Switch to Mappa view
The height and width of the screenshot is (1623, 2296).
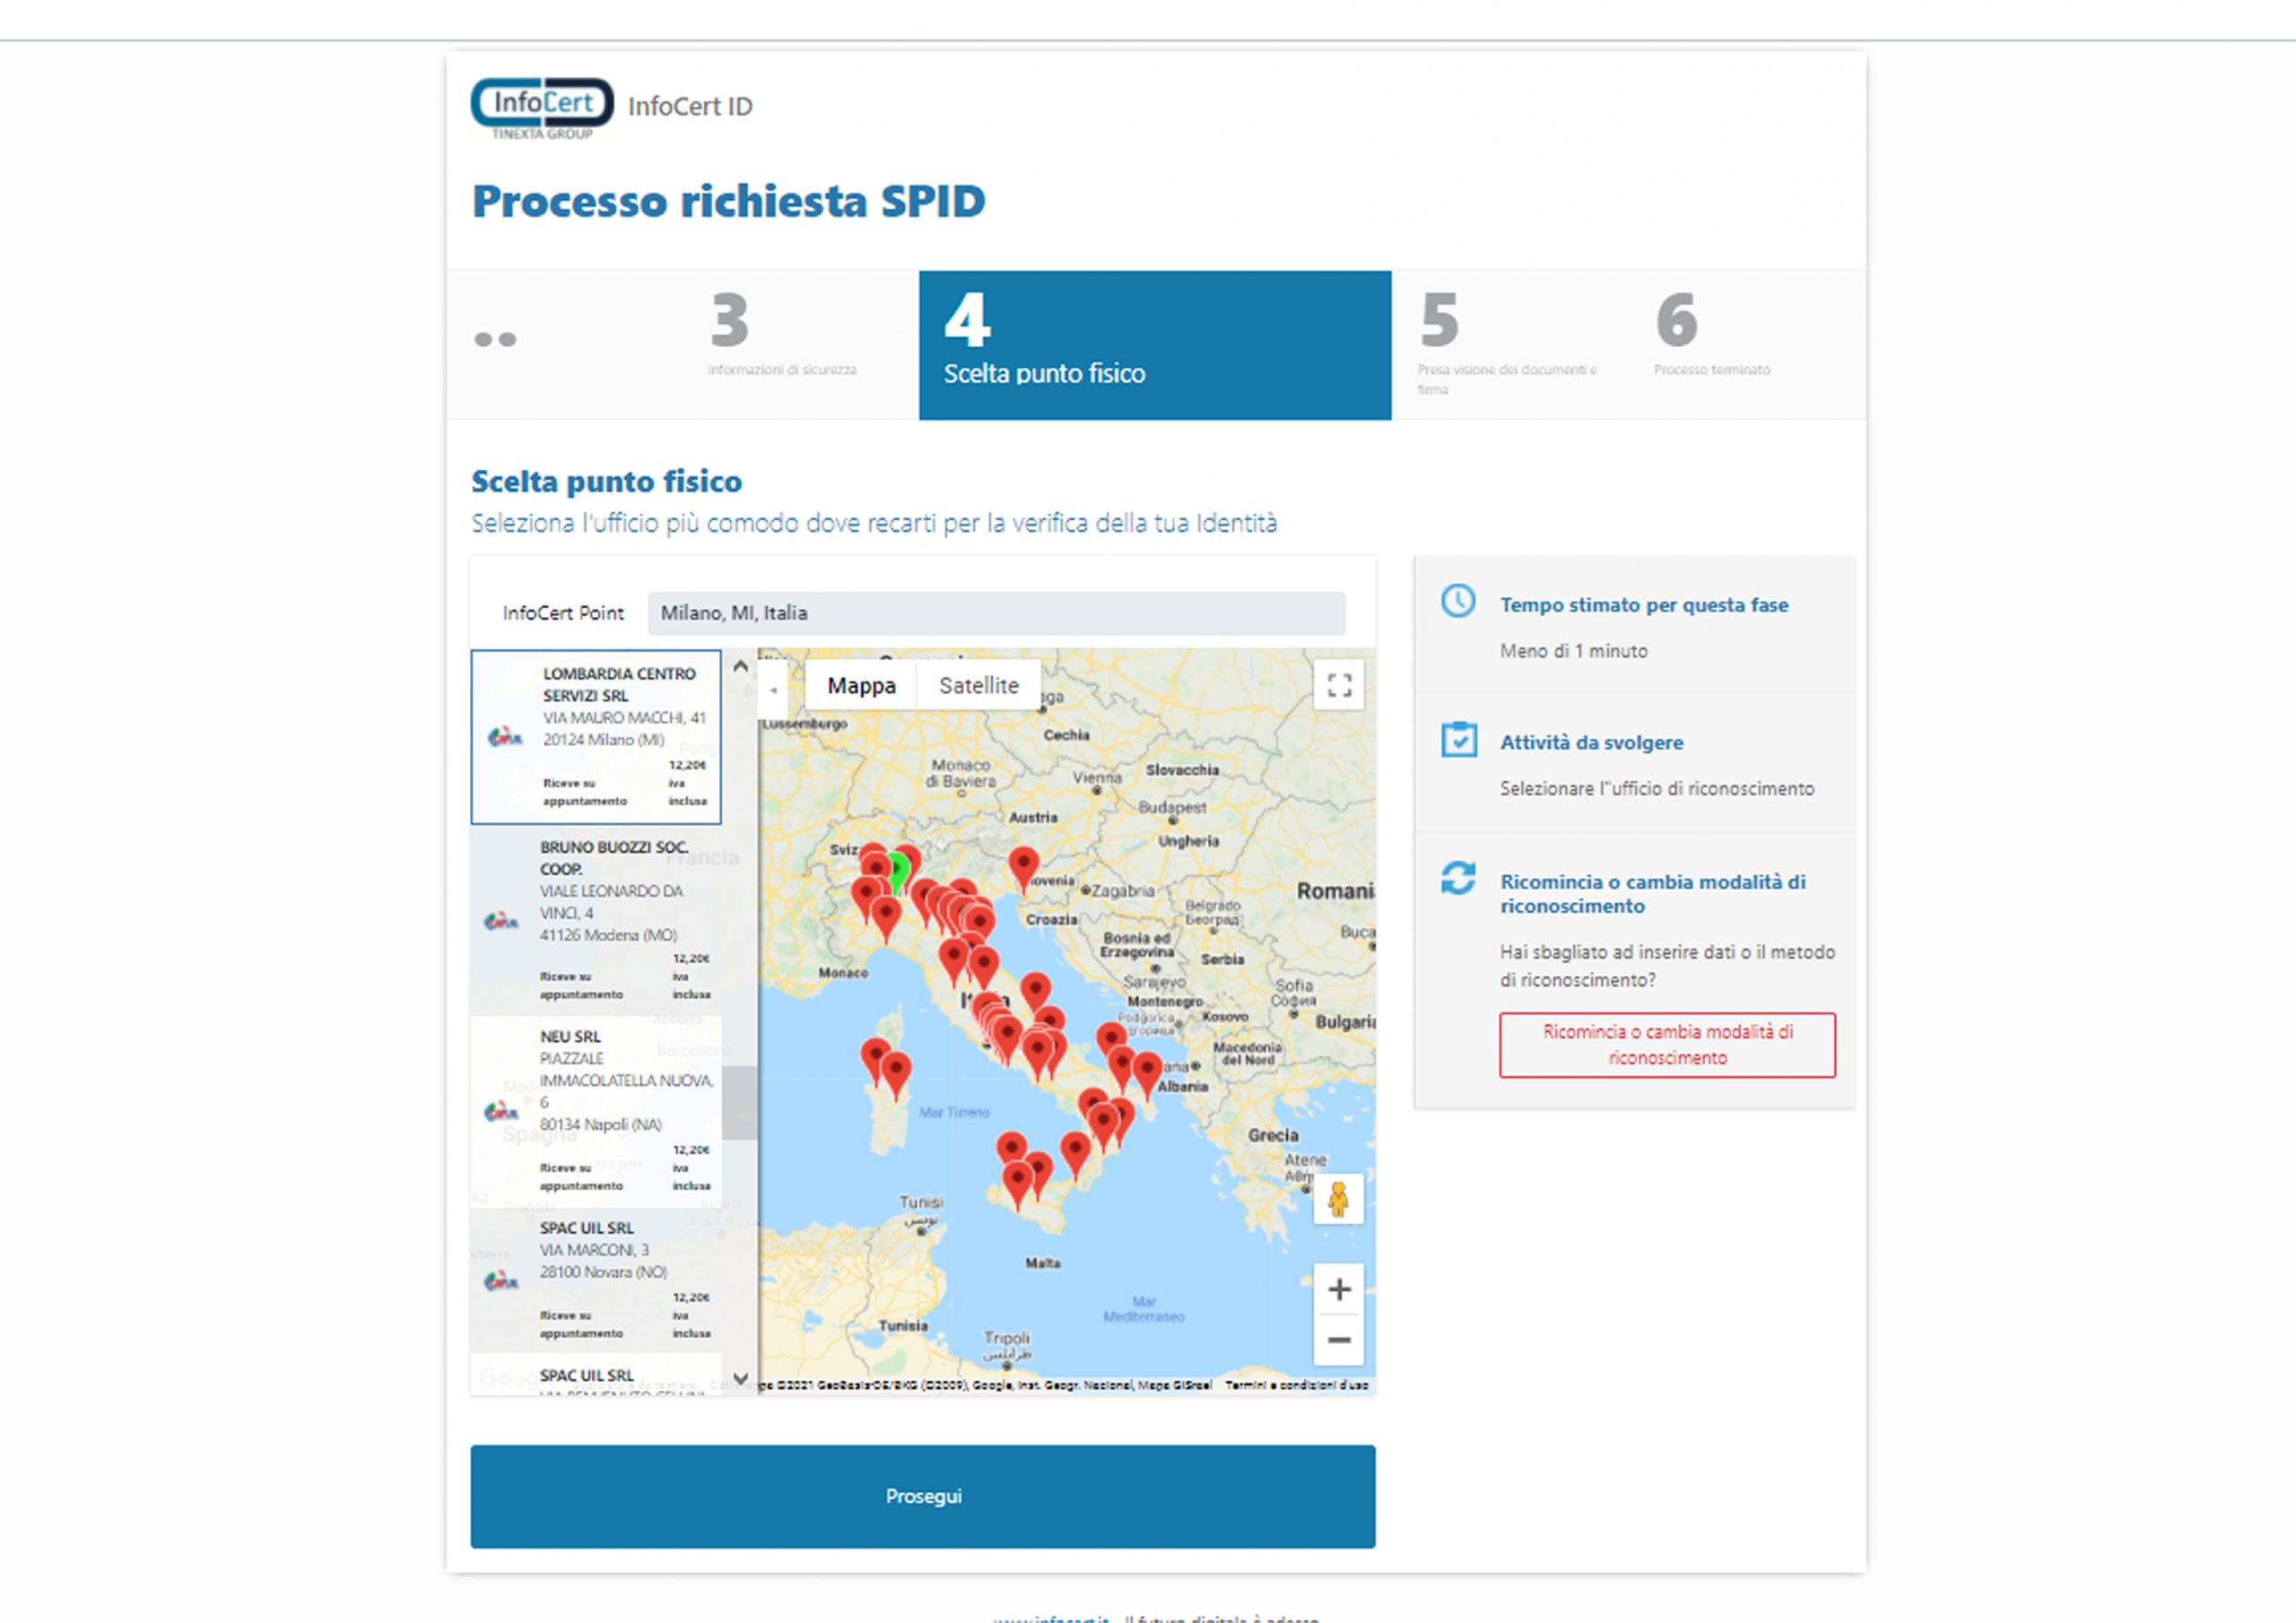[x=861, y=686]
